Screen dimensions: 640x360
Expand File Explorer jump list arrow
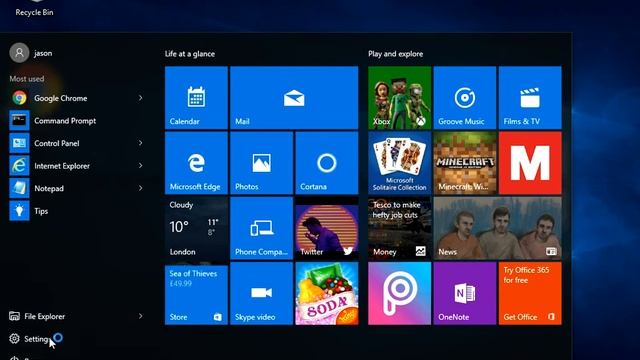click(x=140, y=316)
